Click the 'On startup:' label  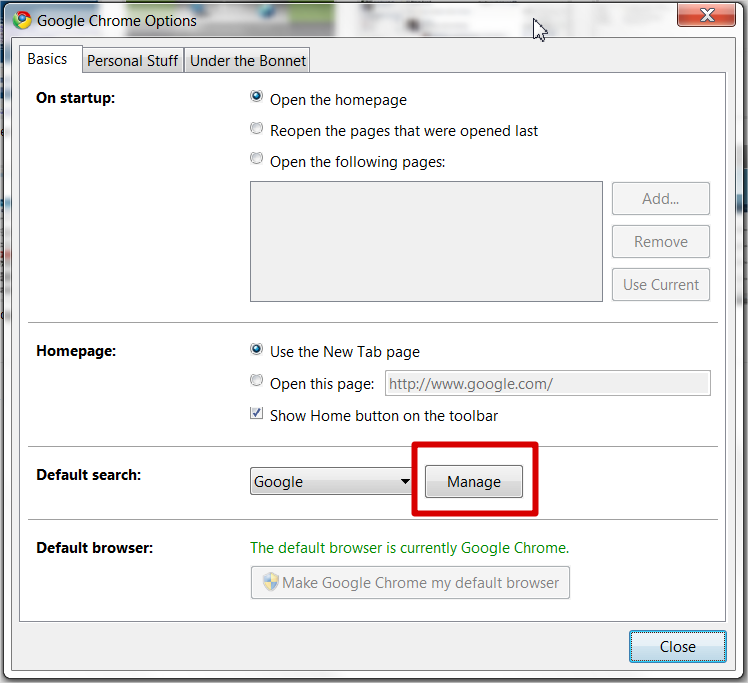tap(75, 98)
